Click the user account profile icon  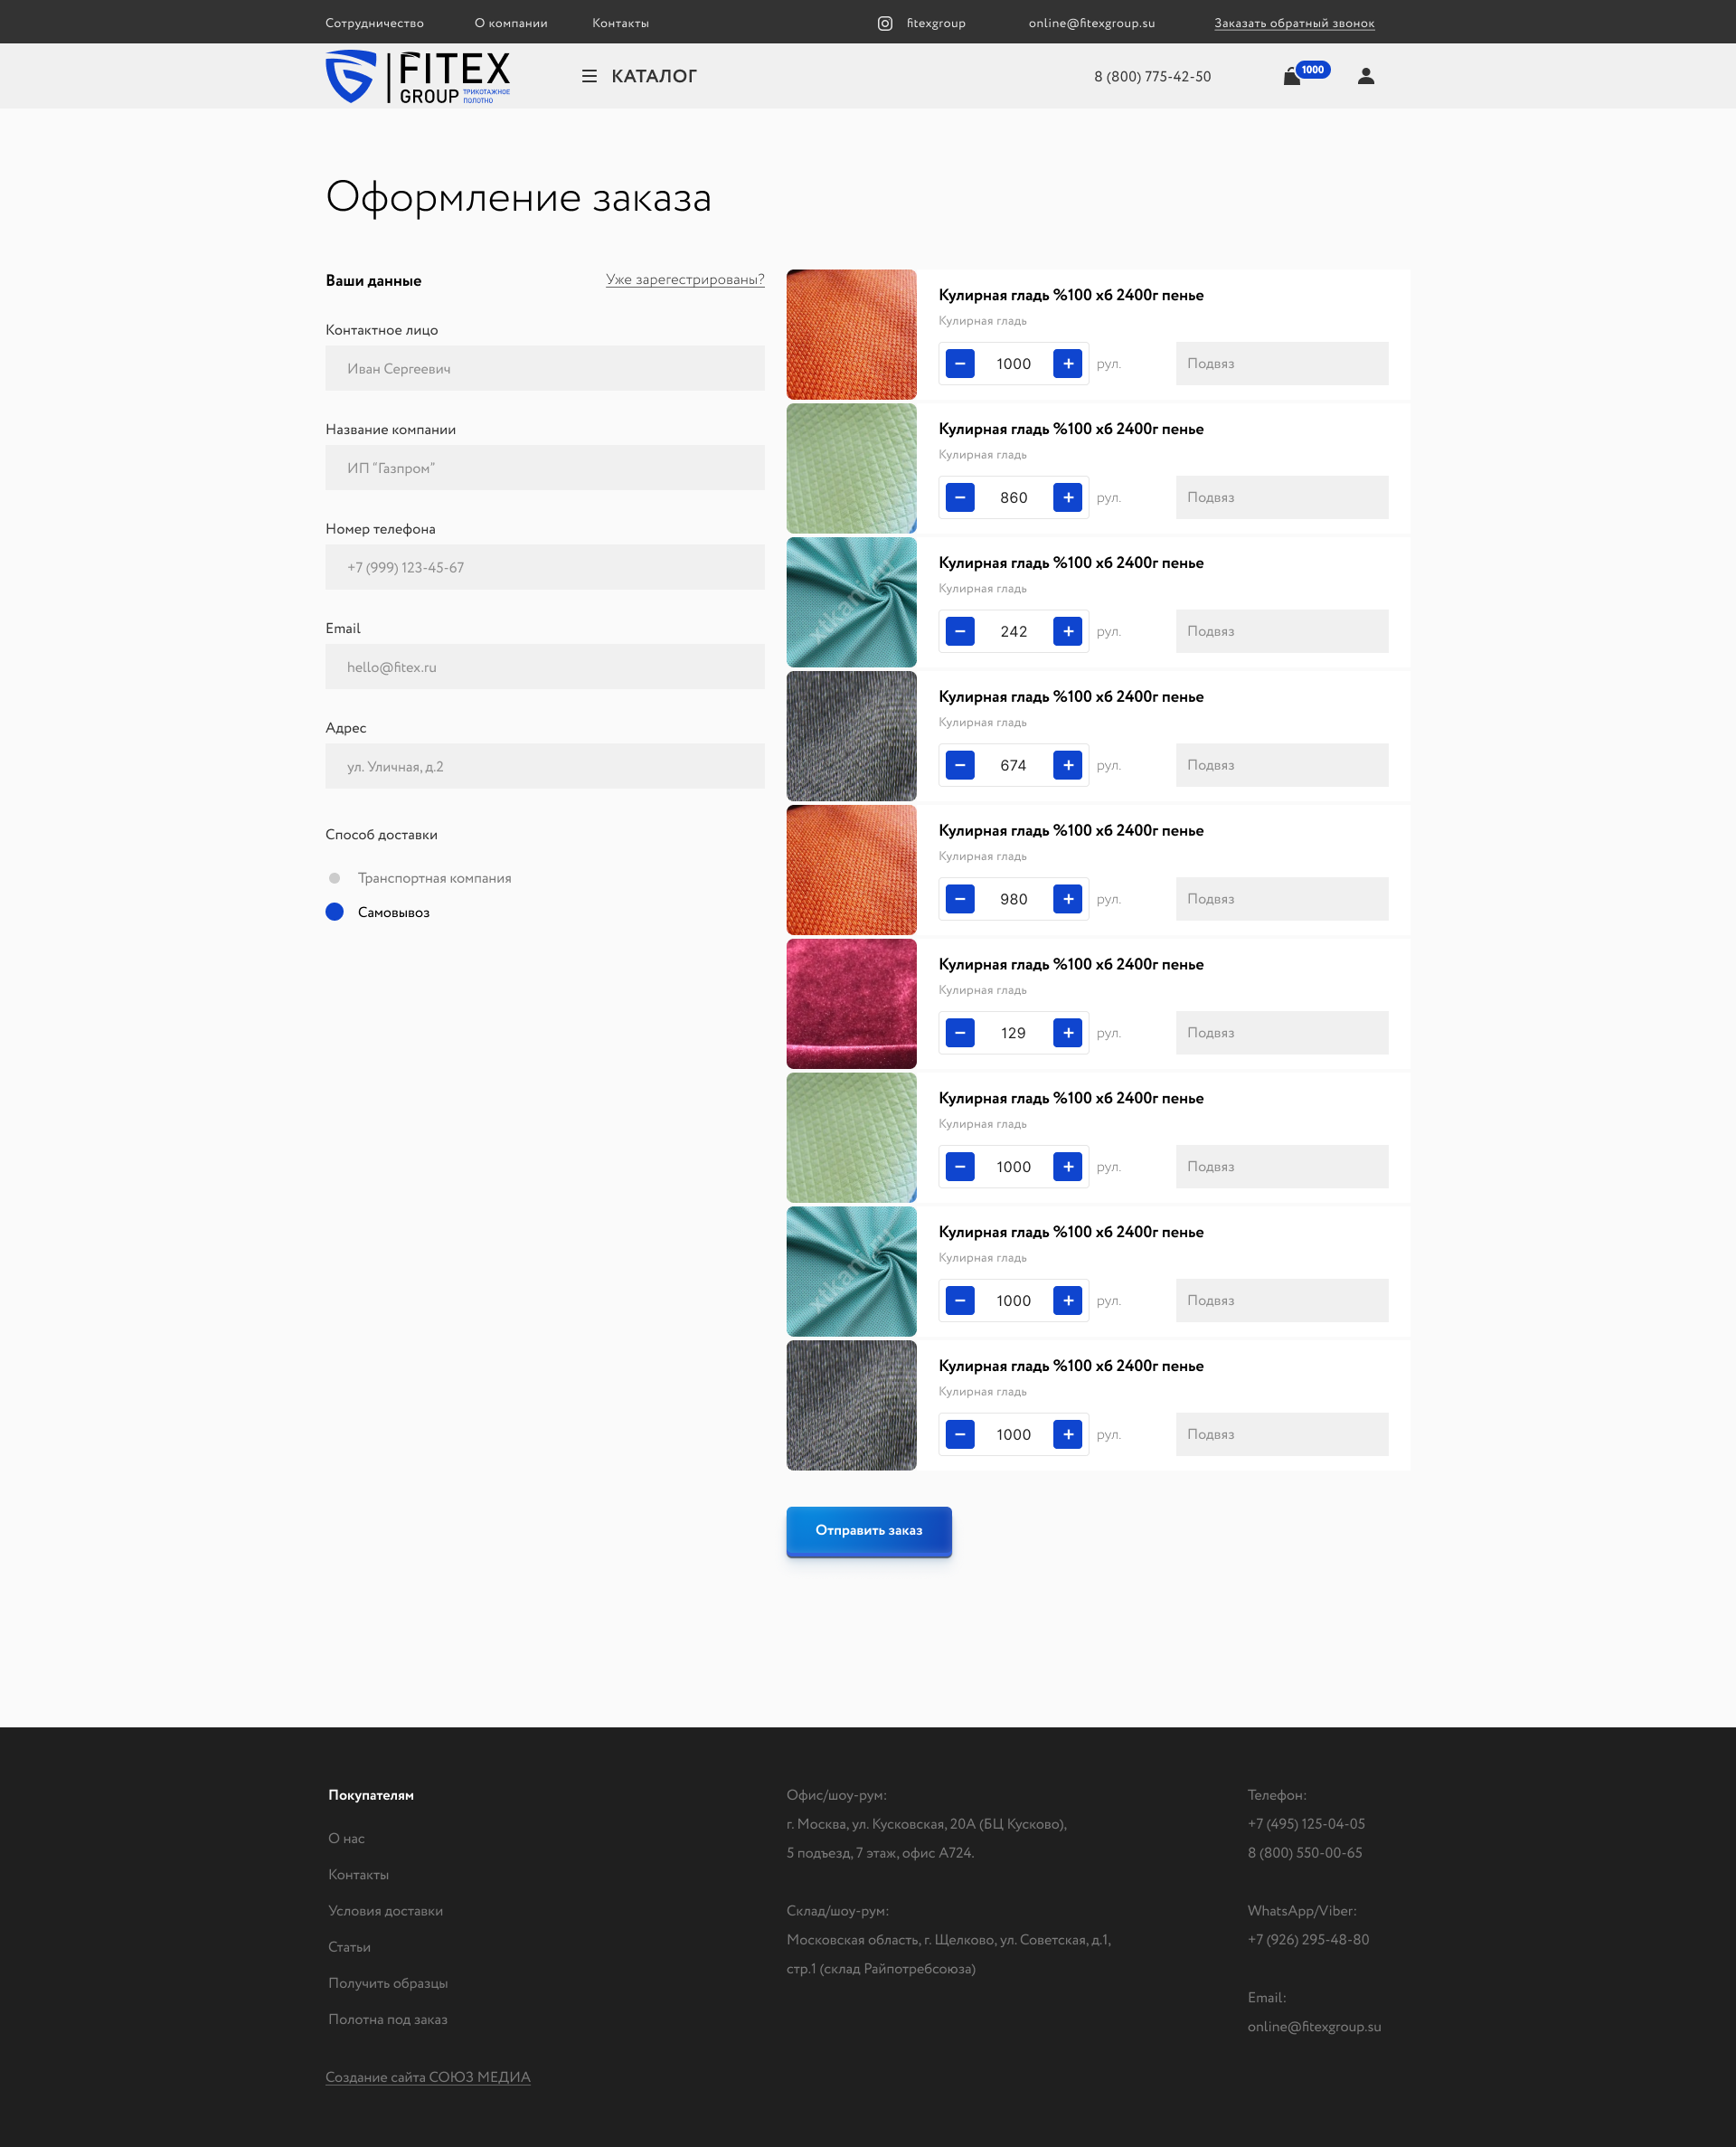coord(1365,76)
